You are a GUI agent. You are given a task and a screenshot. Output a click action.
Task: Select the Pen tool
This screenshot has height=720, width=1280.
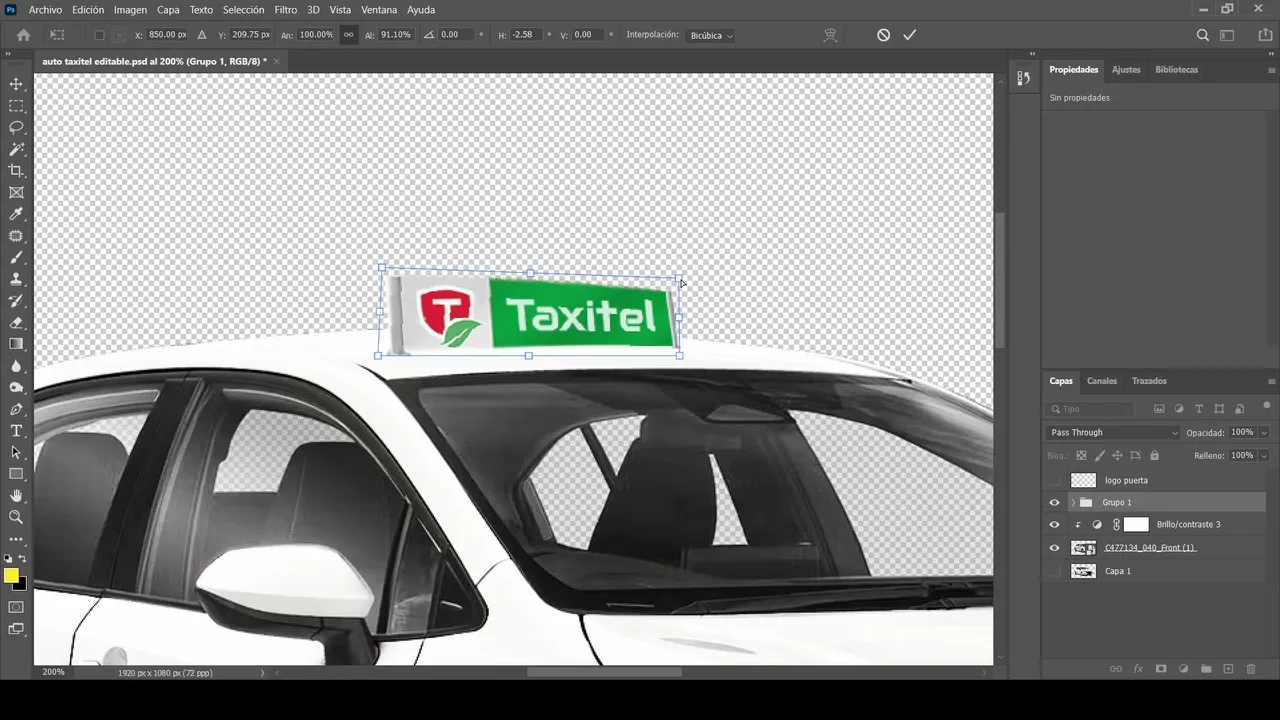pos(16,409)
